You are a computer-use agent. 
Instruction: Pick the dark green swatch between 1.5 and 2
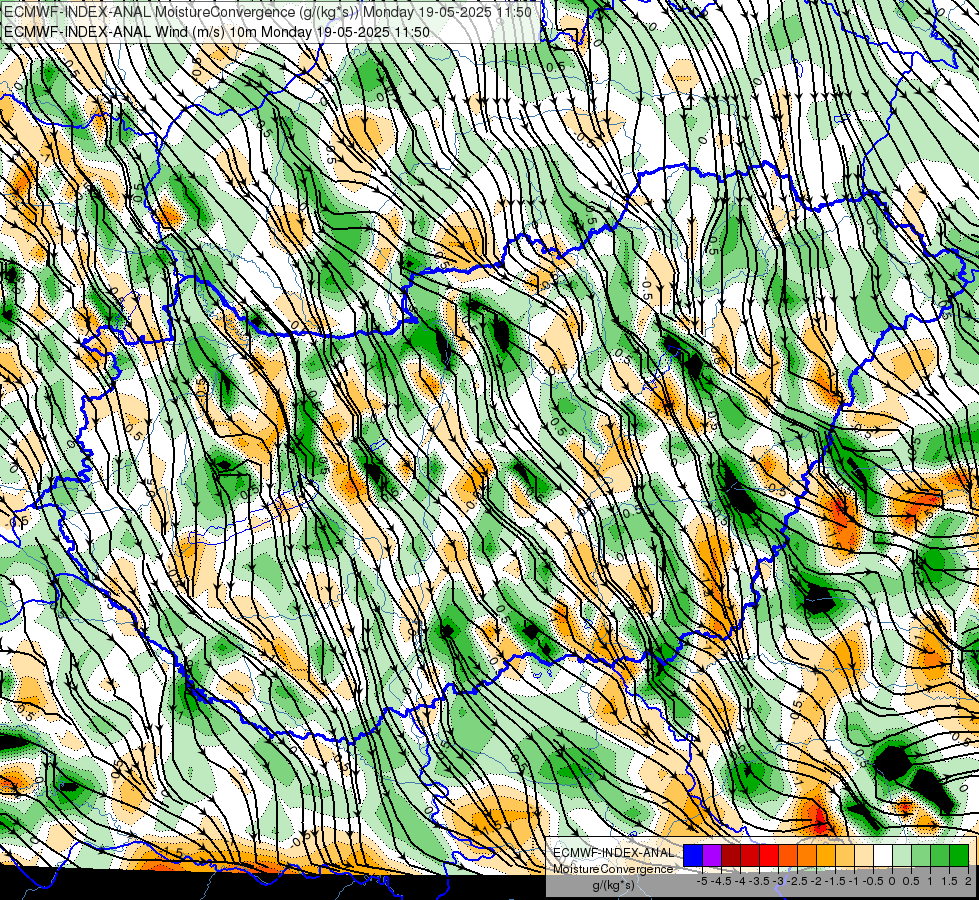coord(959,855)
